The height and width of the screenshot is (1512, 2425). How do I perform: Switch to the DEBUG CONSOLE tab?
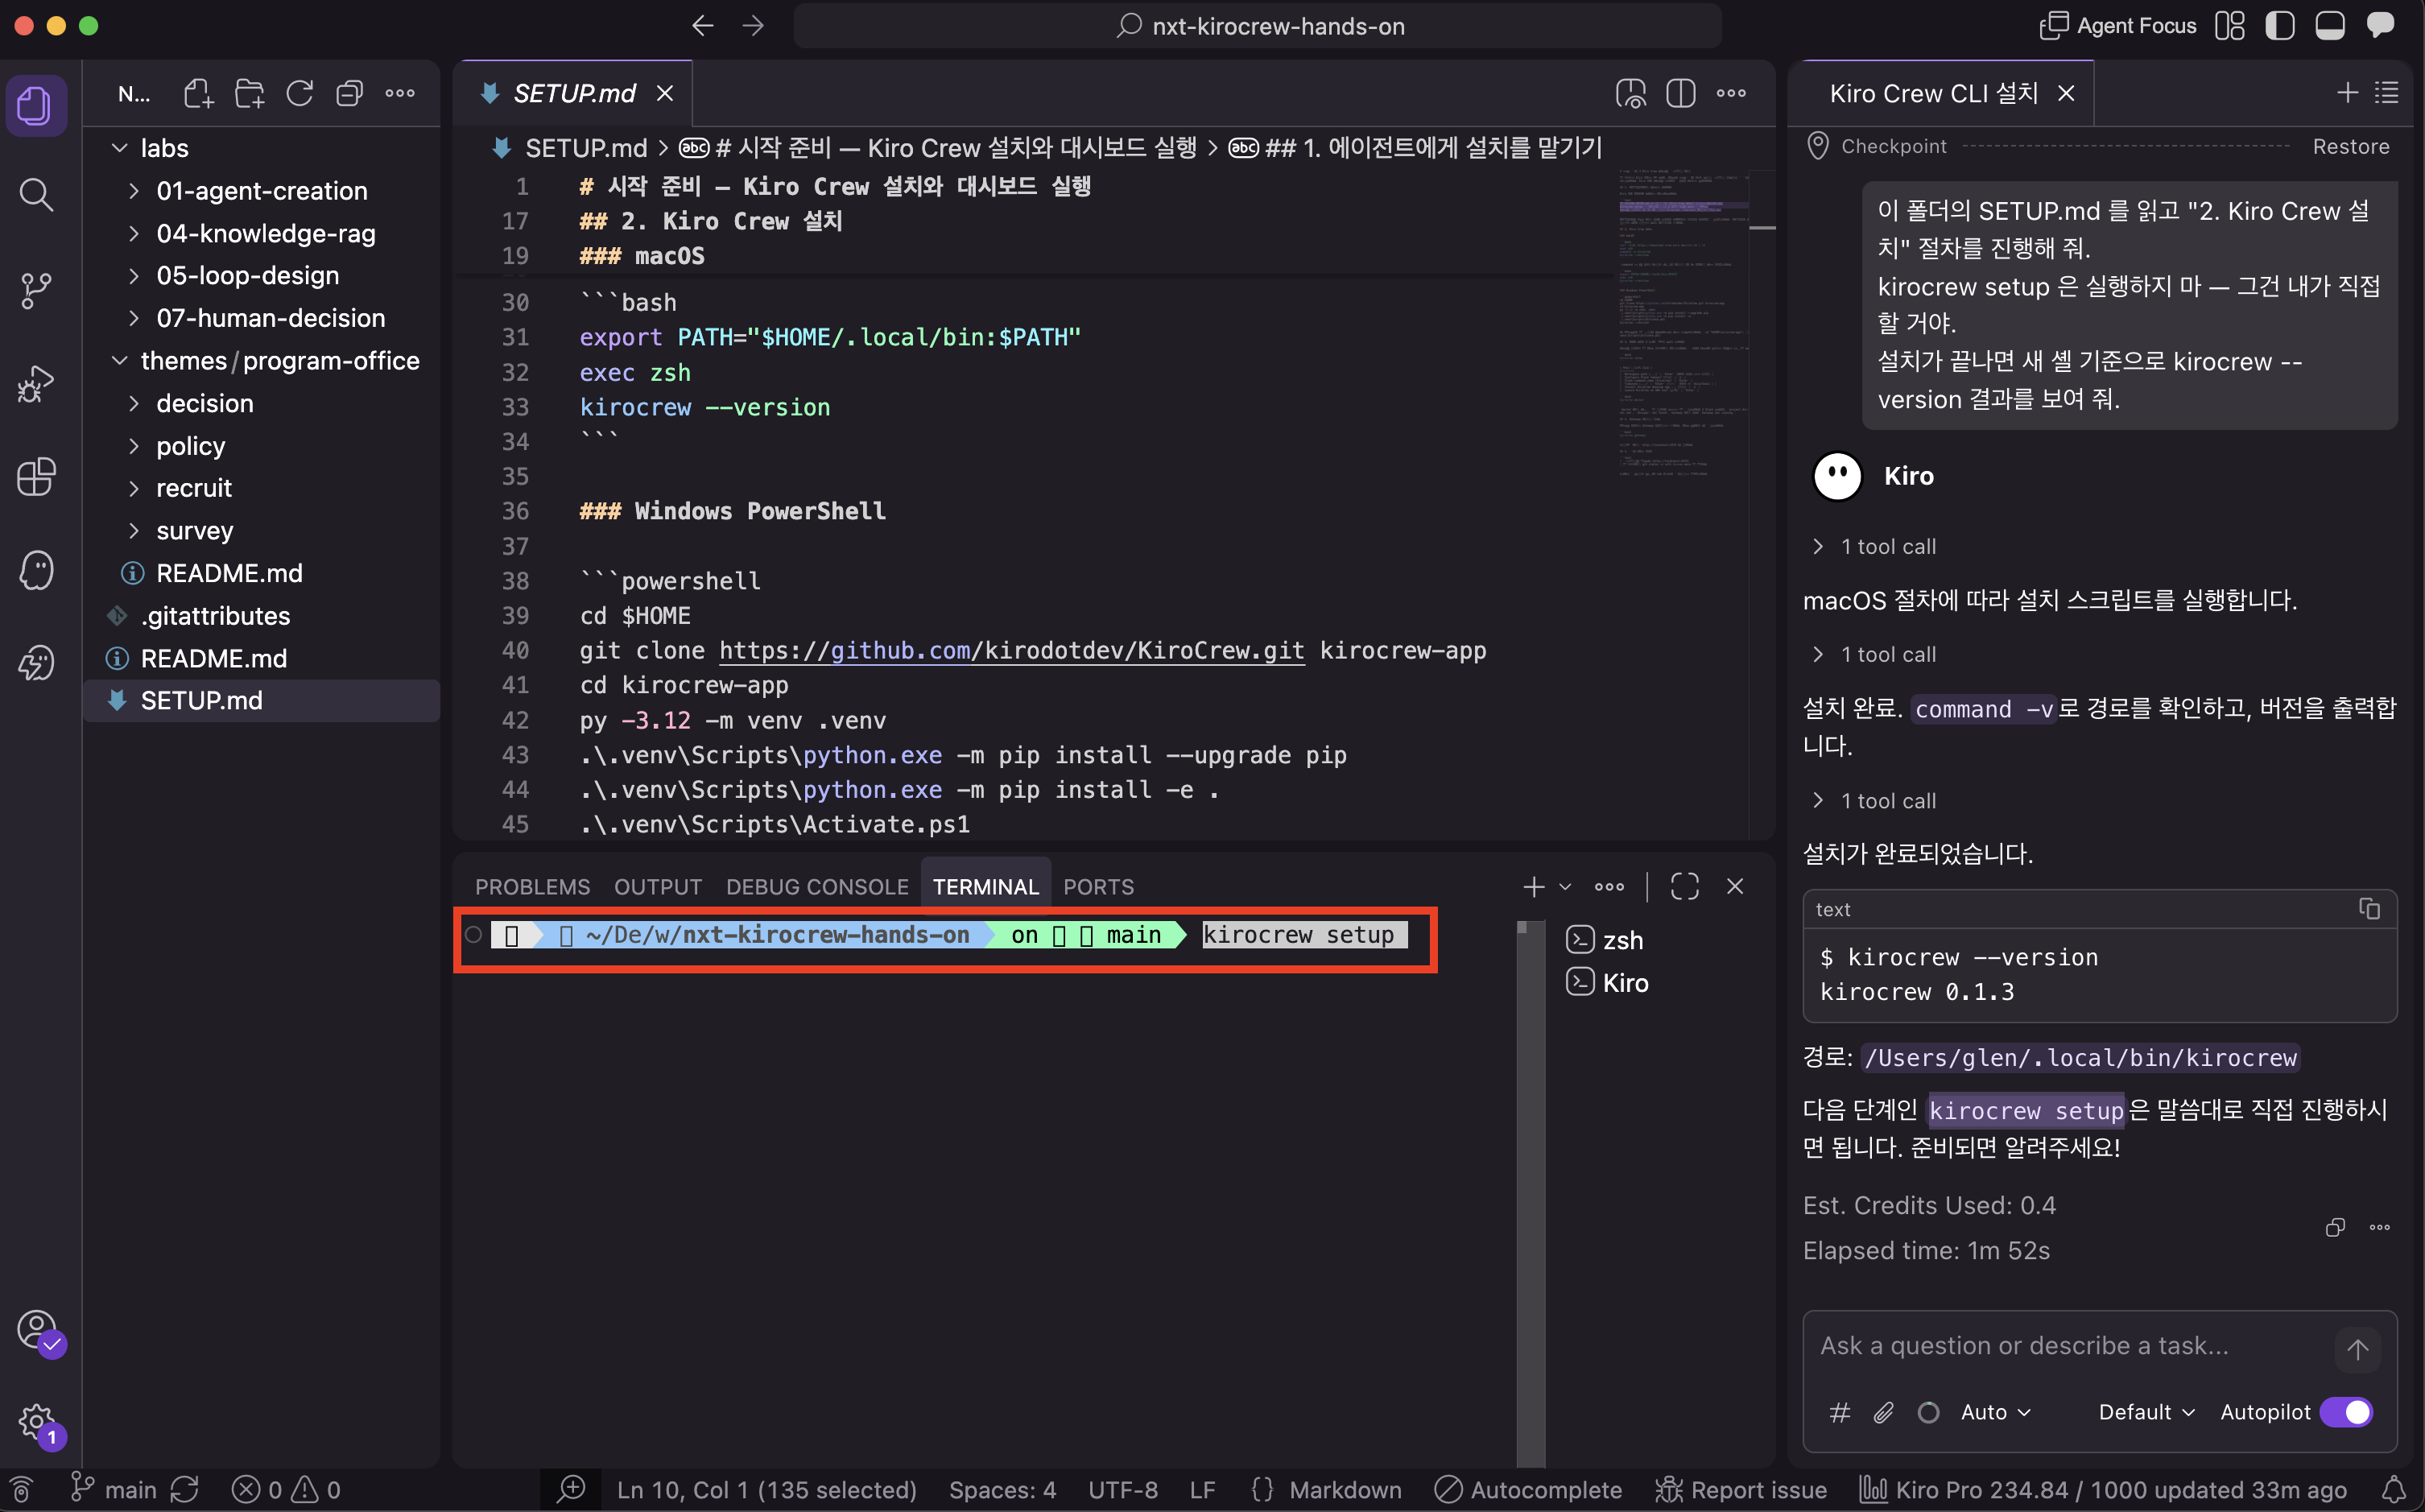pyautogui.click(x=817, y=887)
